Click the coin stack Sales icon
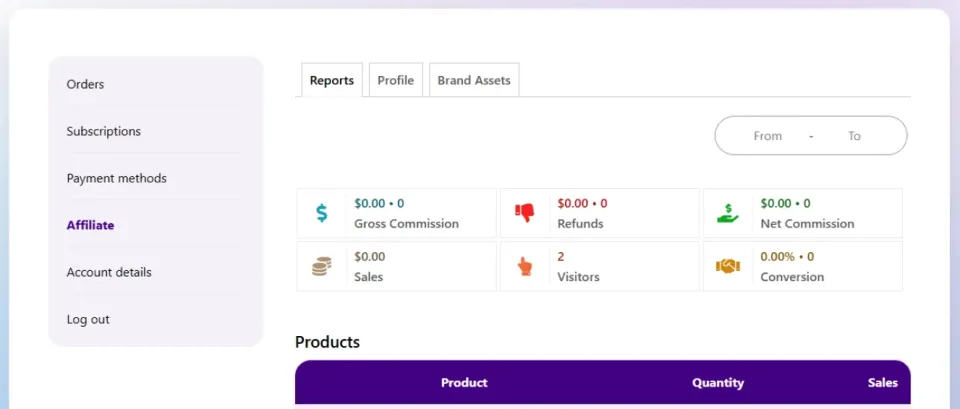 321,266
